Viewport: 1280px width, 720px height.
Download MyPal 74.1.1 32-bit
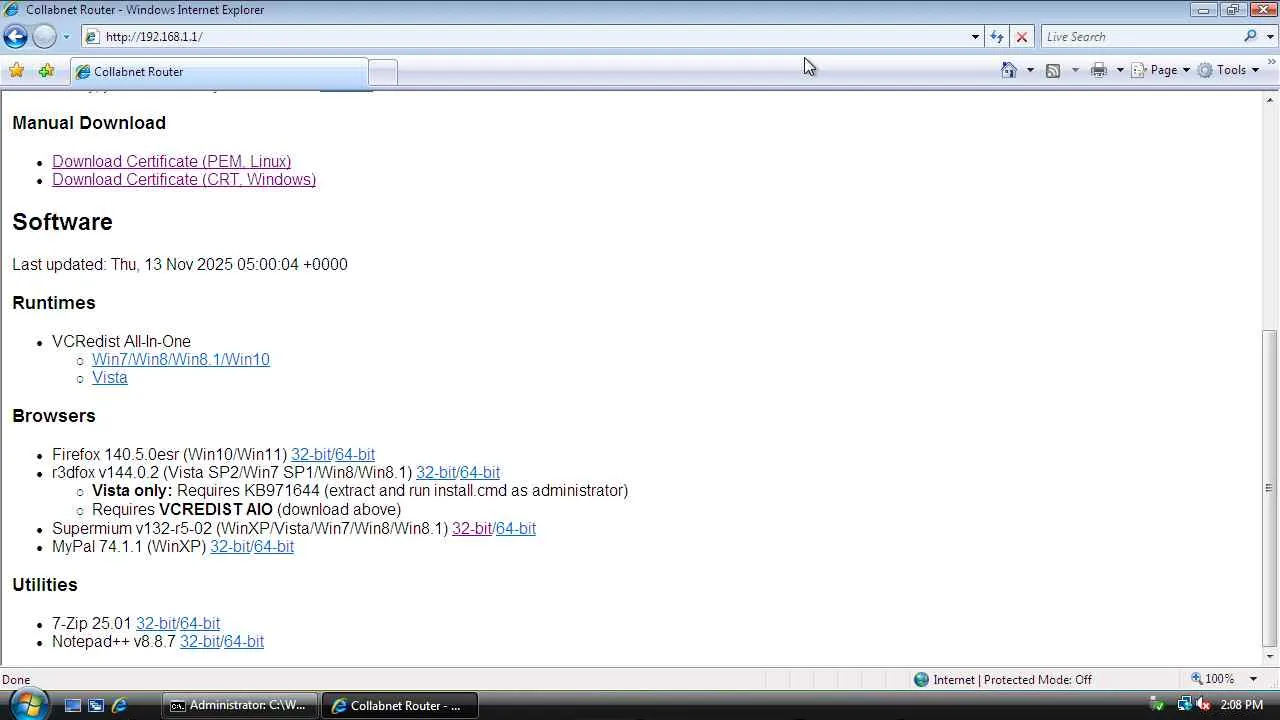pyautogui.click(x=230, y=547)
